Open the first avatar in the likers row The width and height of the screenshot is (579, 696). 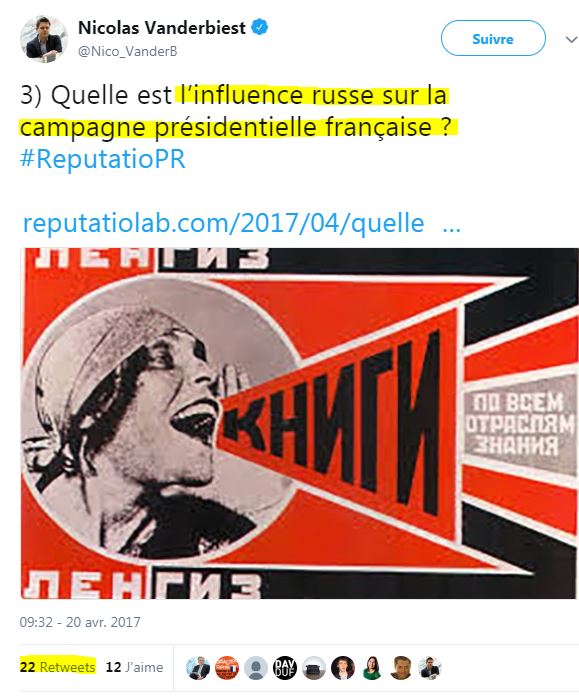pos(198,667)
